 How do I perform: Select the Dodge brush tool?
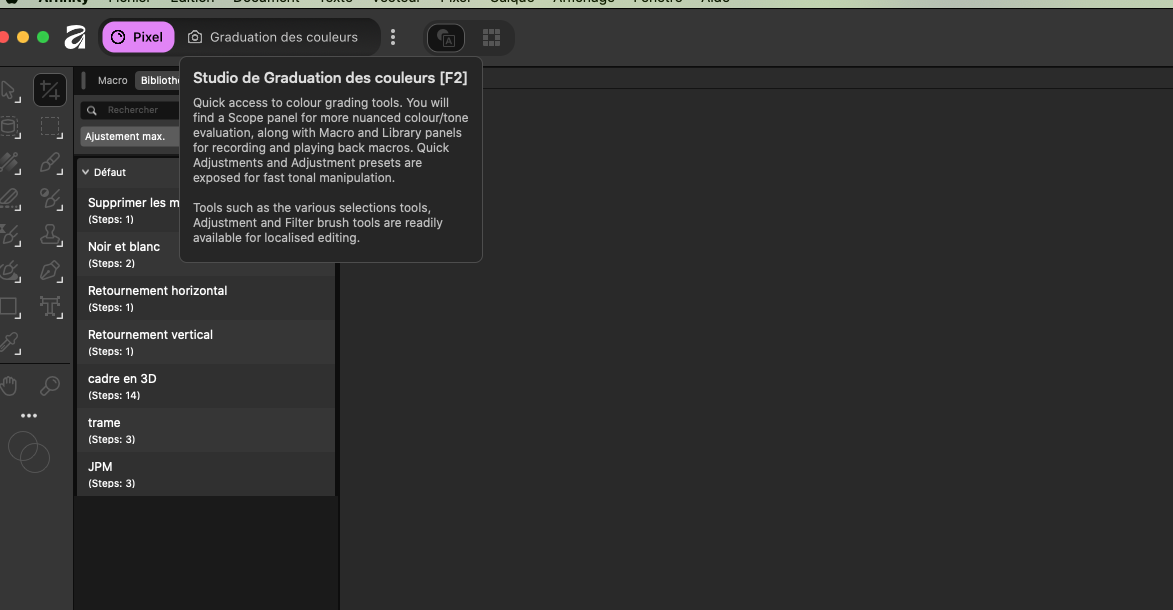tap(50, 198)
